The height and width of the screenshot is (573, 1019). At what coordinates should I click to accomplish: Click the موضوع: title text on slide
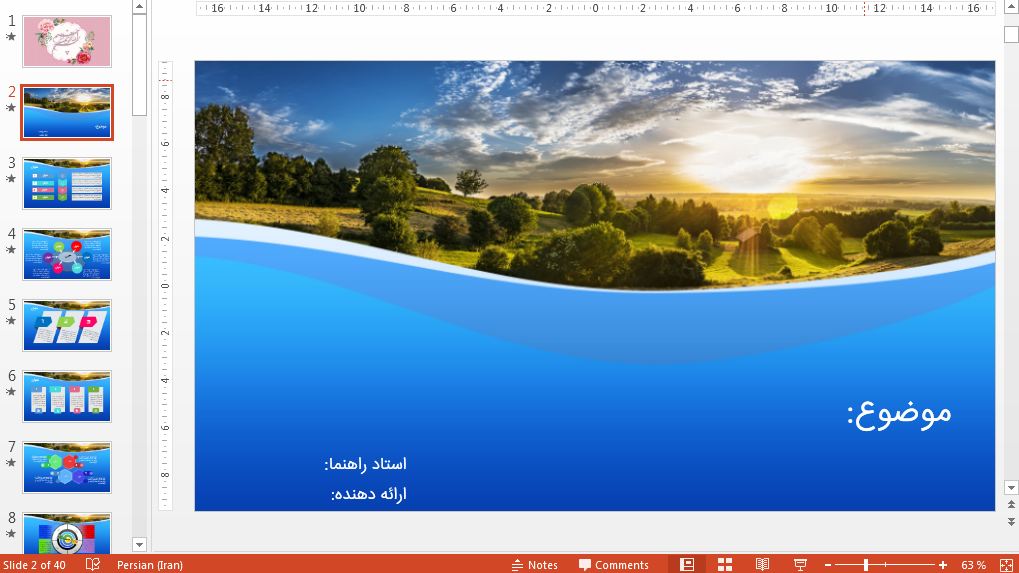click(x=899, y=413)
